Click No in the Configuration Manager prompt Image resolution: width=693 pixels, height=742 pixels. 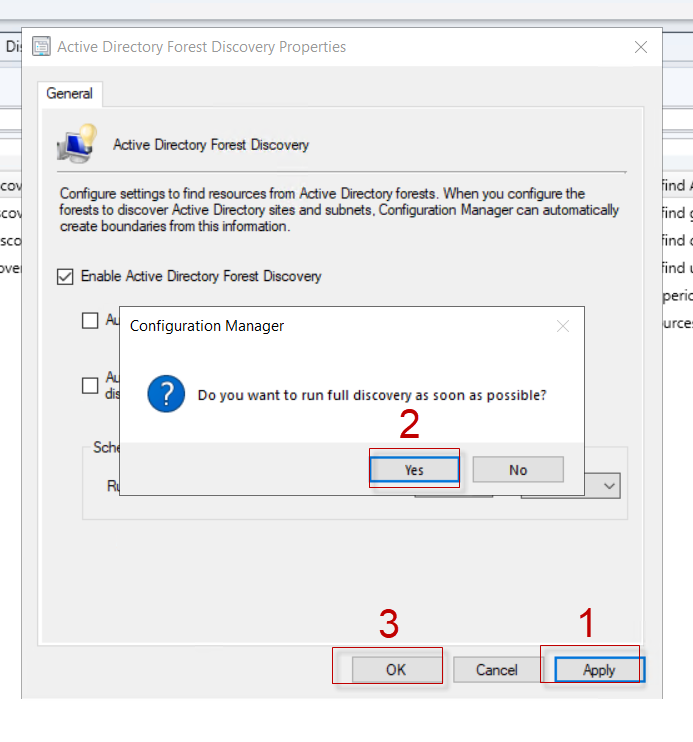[x=518, y=469]
